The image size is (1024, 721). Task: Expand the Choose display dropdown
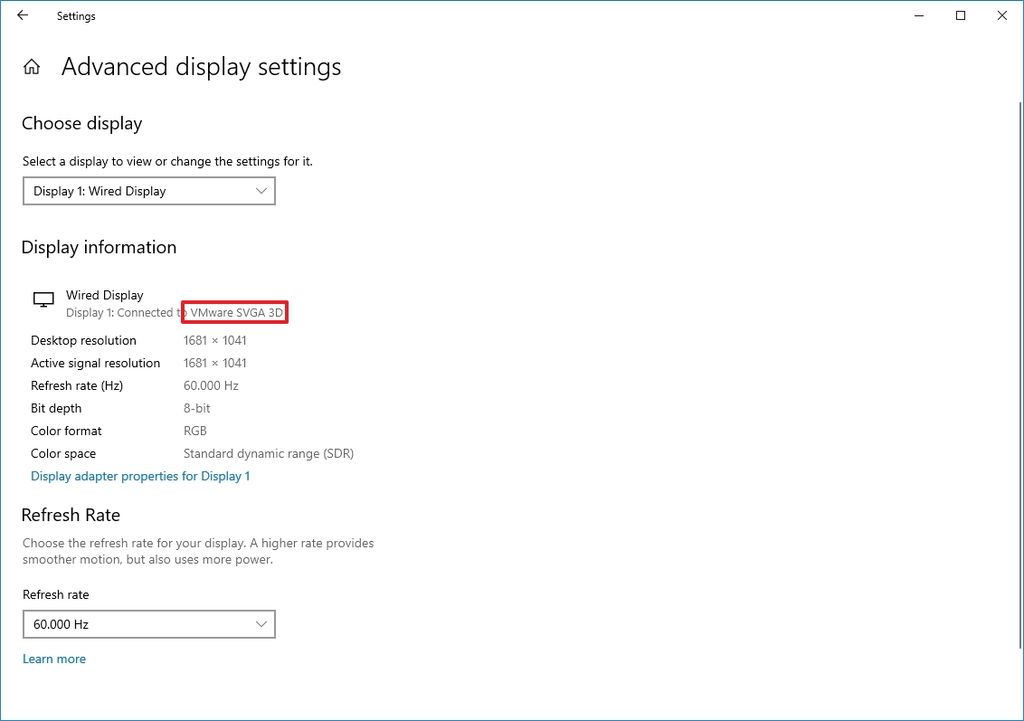pyautogui.click(x=148, y=190)
